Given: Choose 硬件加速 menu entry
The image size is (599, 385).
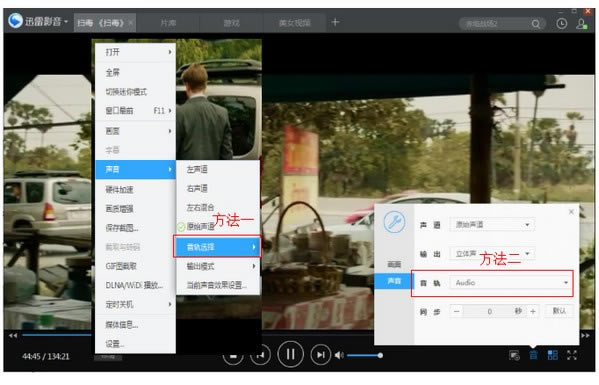Looking at the screenshot, I should click(135, 189).
